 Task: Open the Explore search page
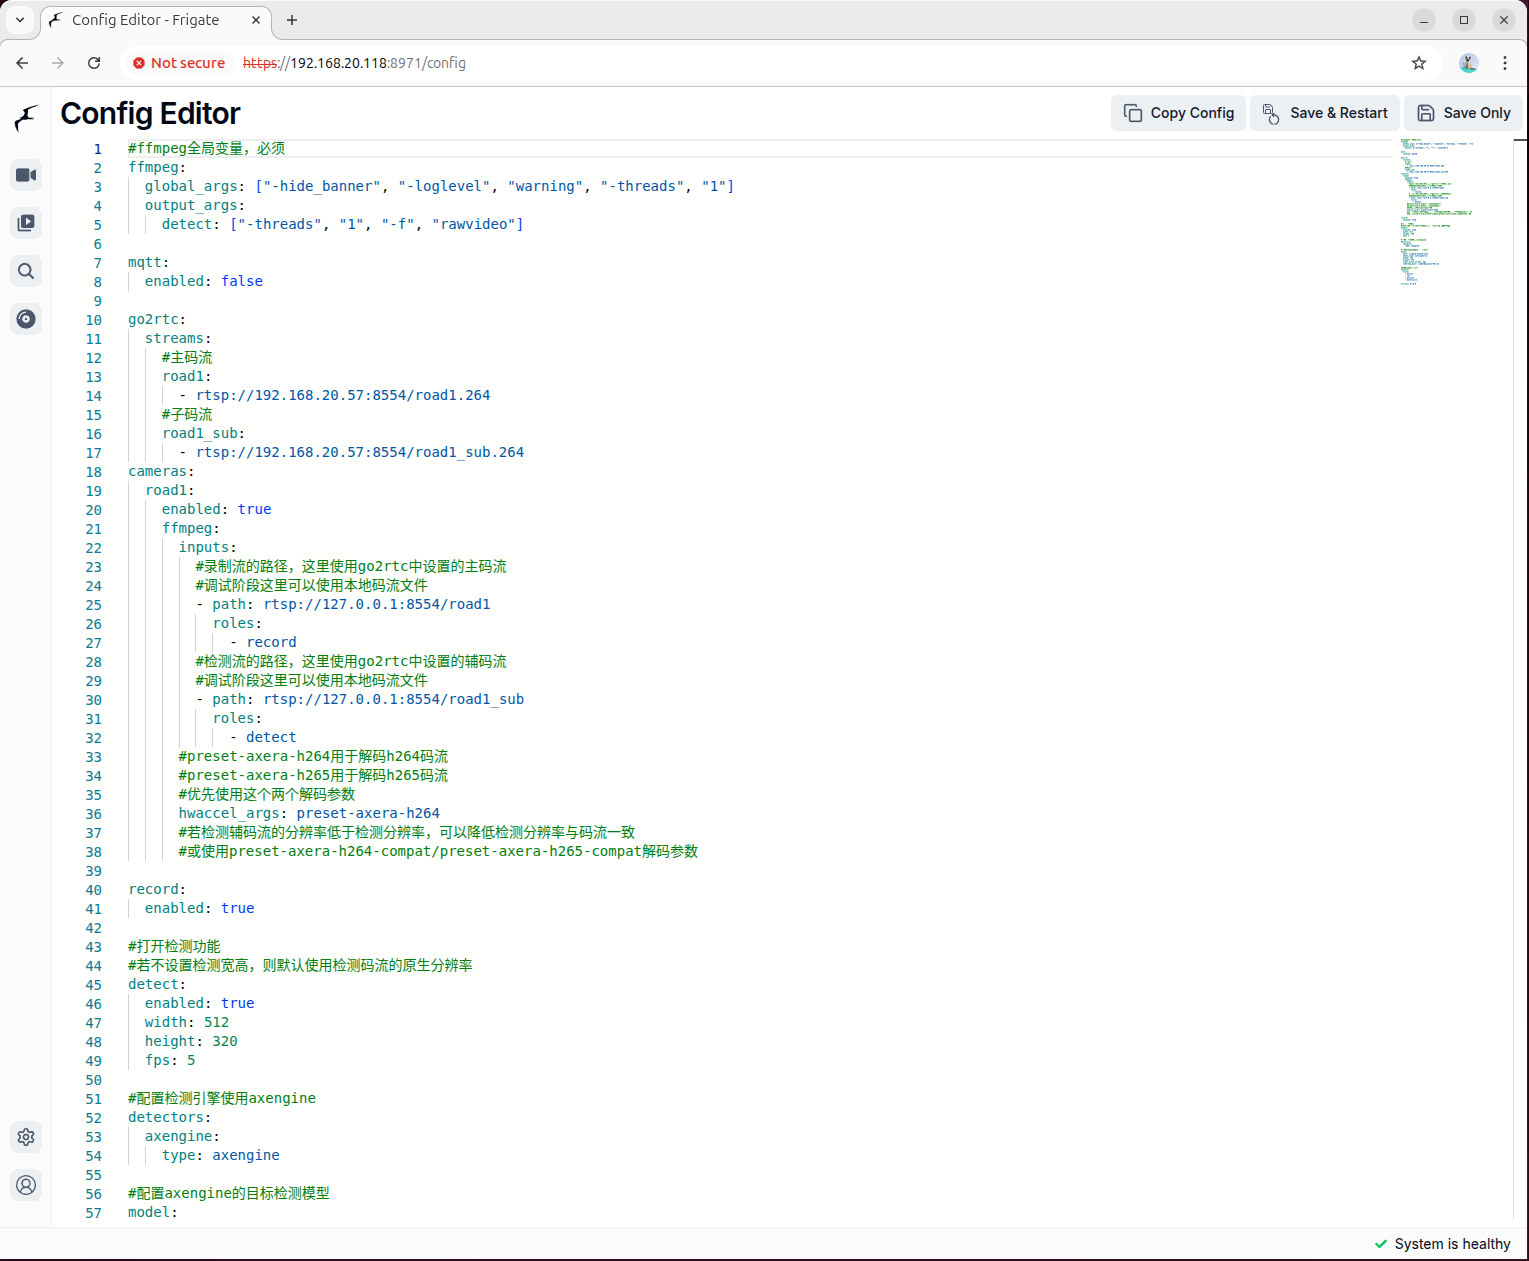(26, 271)
